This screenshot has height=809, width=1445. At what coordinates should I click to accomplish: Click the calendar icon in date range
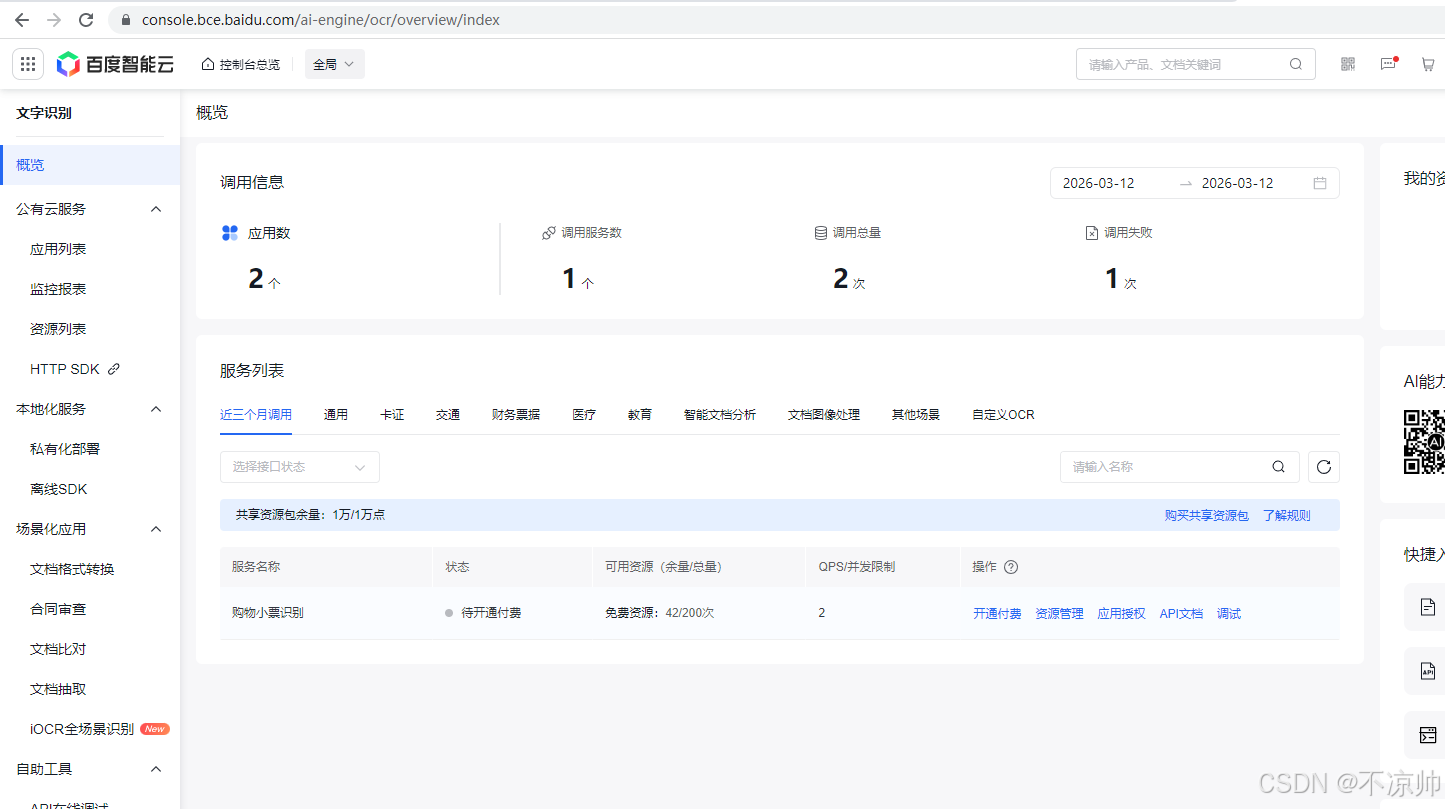coord(1320,183)
